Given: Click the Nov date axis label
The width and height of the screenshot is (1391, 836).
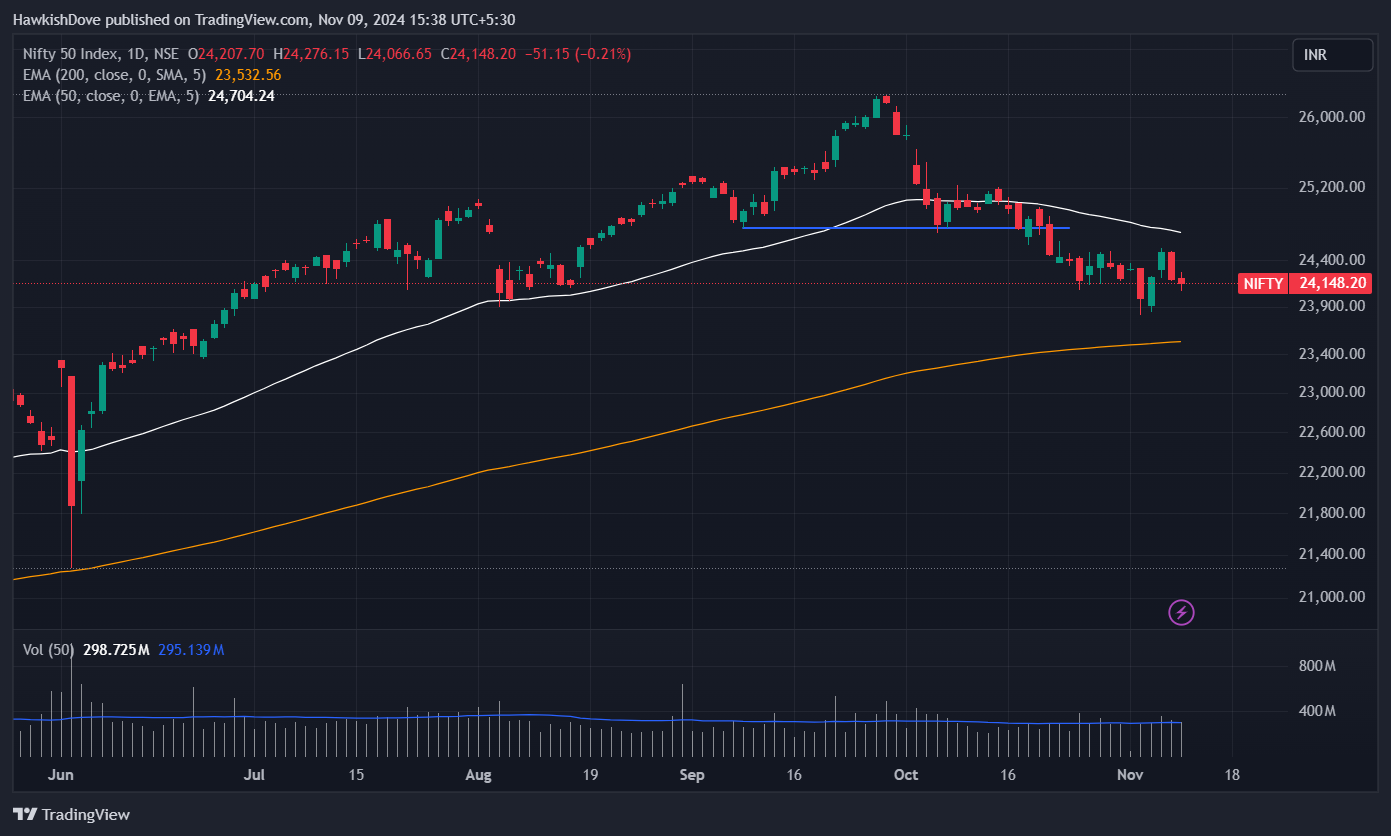Looking at the screenshot, I should [1130, 775].
